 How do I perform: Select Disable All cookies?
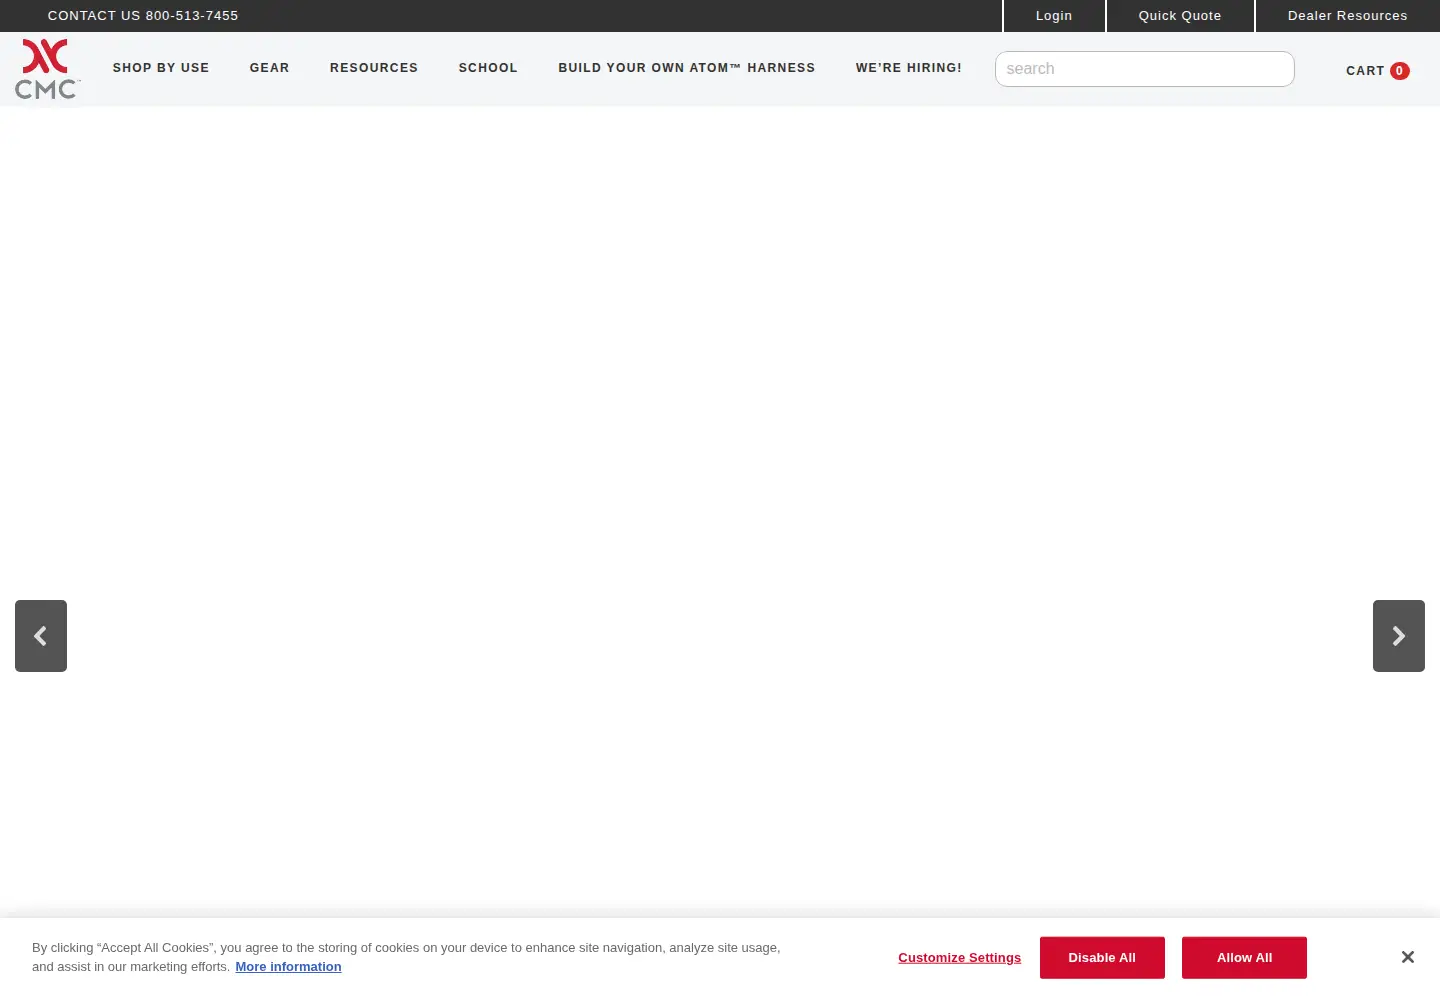coord(1102,958)
